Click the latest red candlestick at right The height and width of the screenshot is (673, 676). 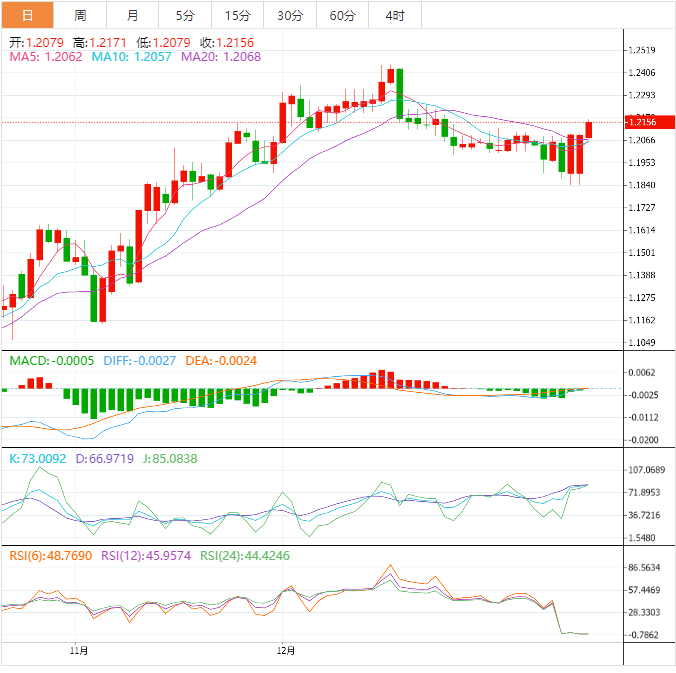coord(588,130)
